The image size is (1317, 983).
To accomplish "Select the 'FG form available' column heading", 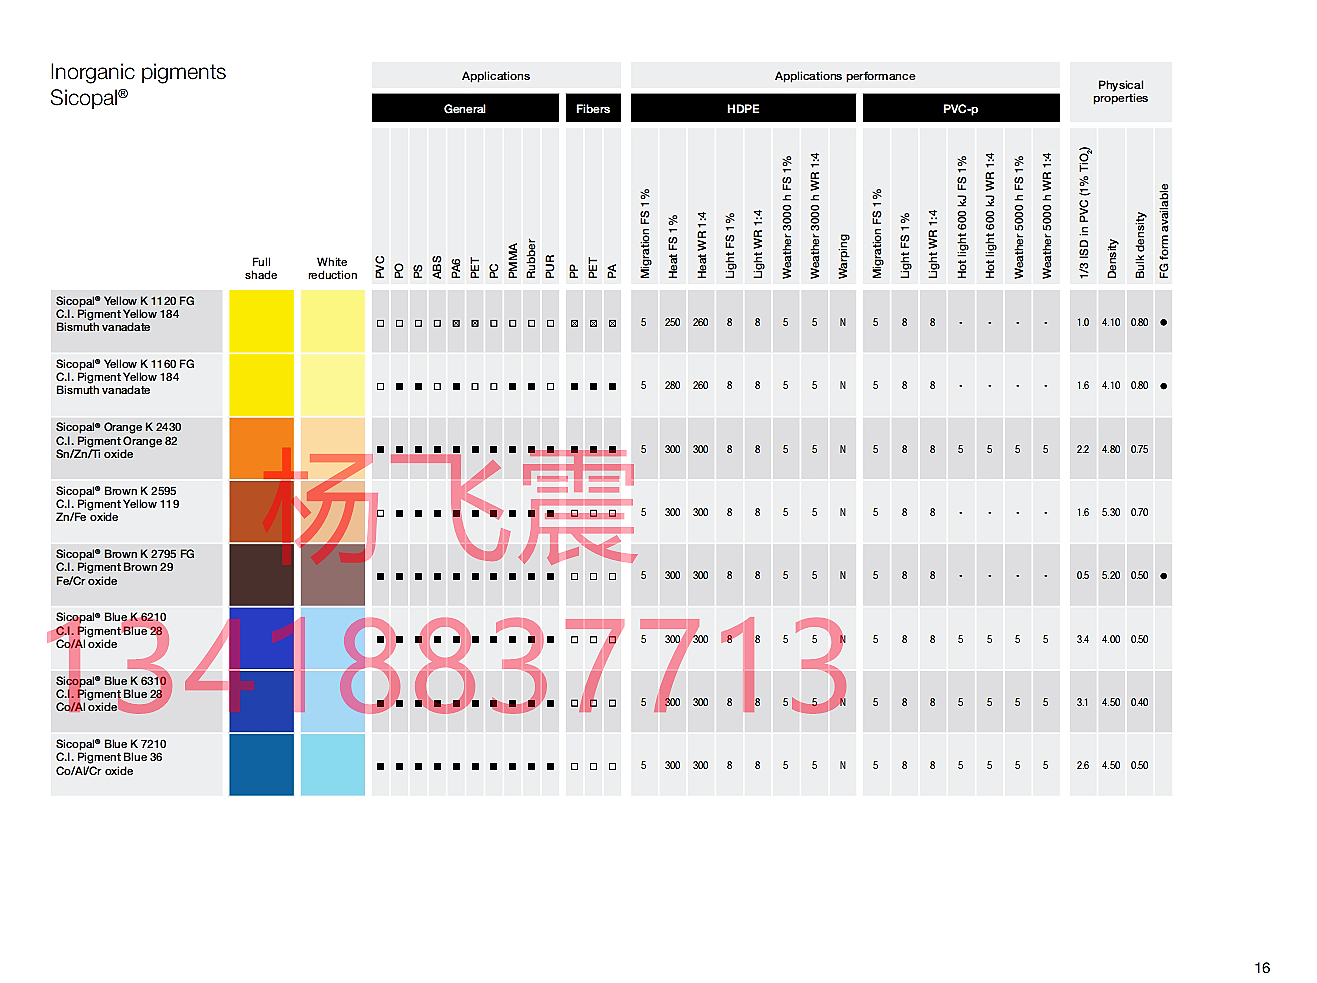I will coord(1164,231).
